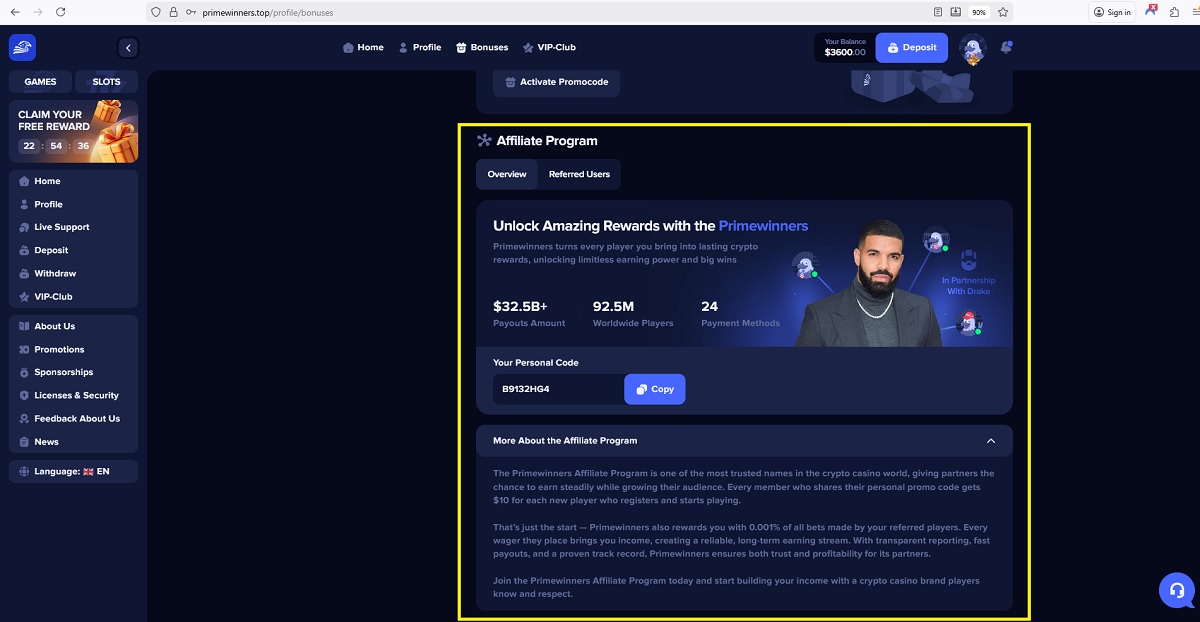
Task: Open the live chat headset icon
Action: (1177, 590)
